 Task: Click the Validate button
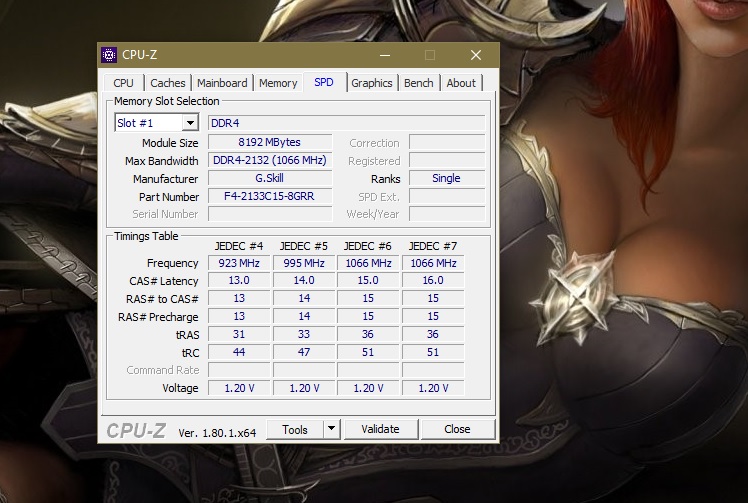tap(381, 429)
